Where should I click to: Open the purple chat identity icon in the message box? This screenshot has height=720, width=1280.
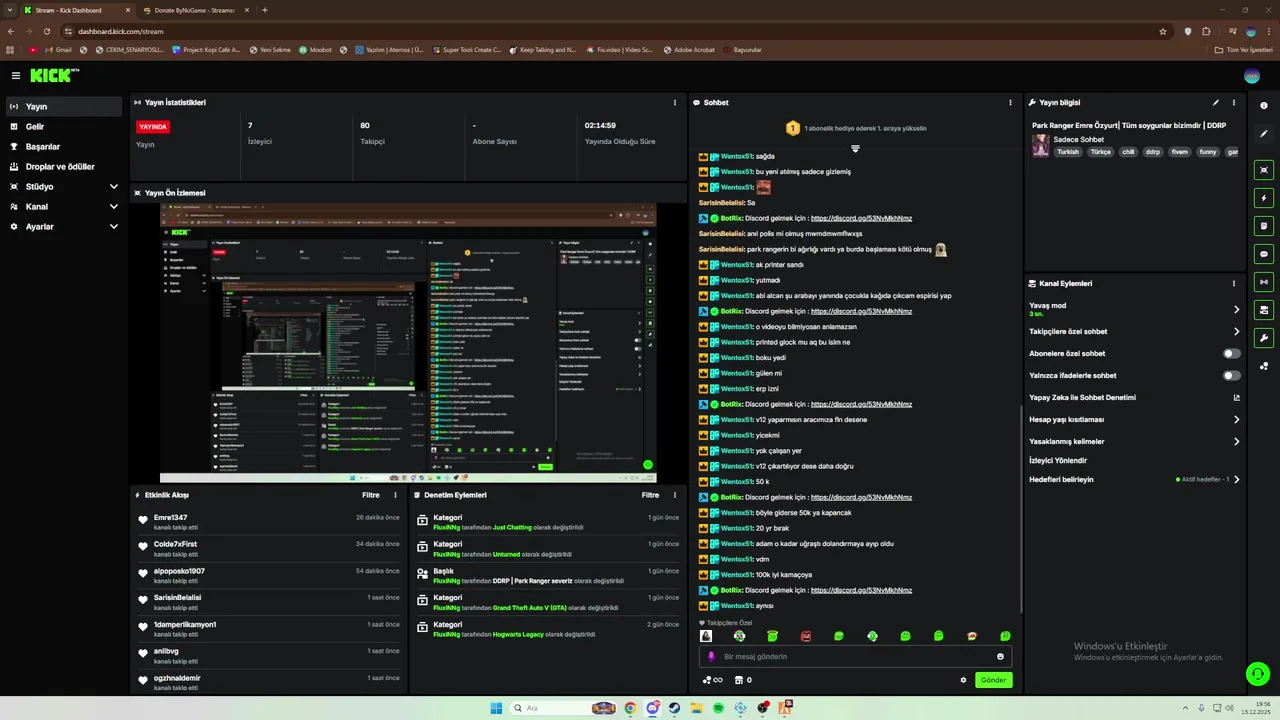click(711, 657)
